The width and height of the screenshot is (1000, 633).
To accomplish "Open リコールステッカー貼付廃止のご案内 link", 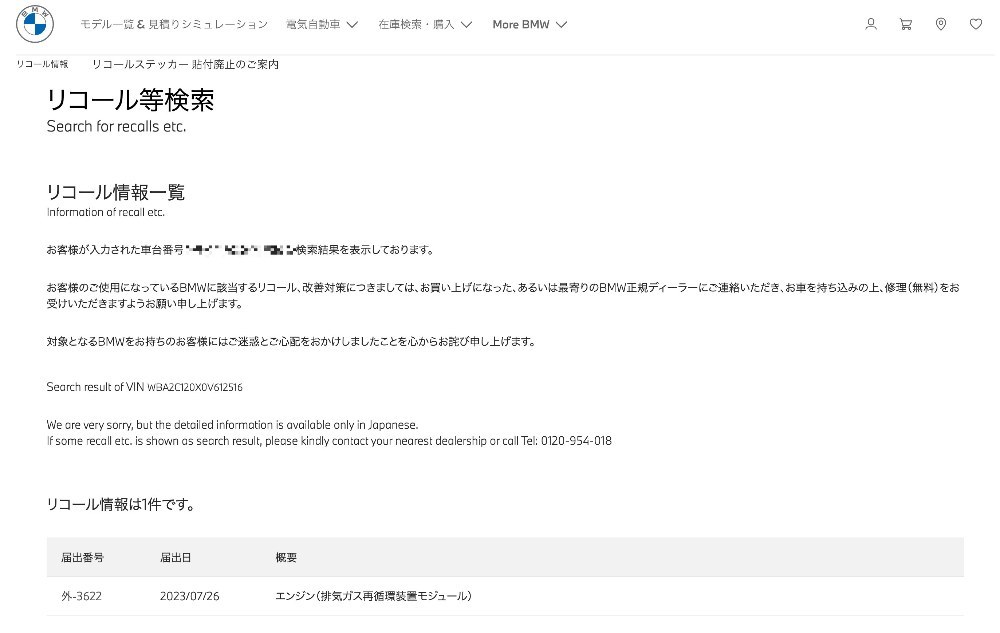I will click(186, 64).
